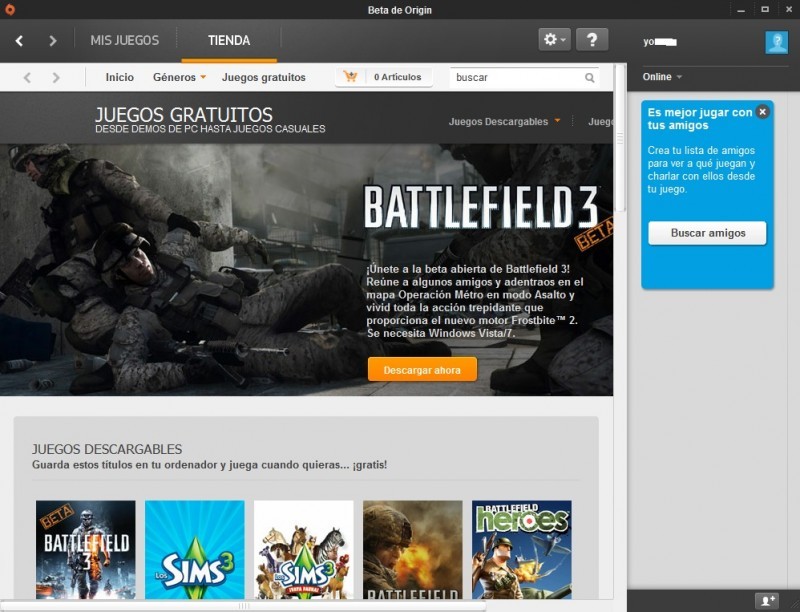Close the 'Es mejor jugar con tus amigos' tip

pos(762,112)
